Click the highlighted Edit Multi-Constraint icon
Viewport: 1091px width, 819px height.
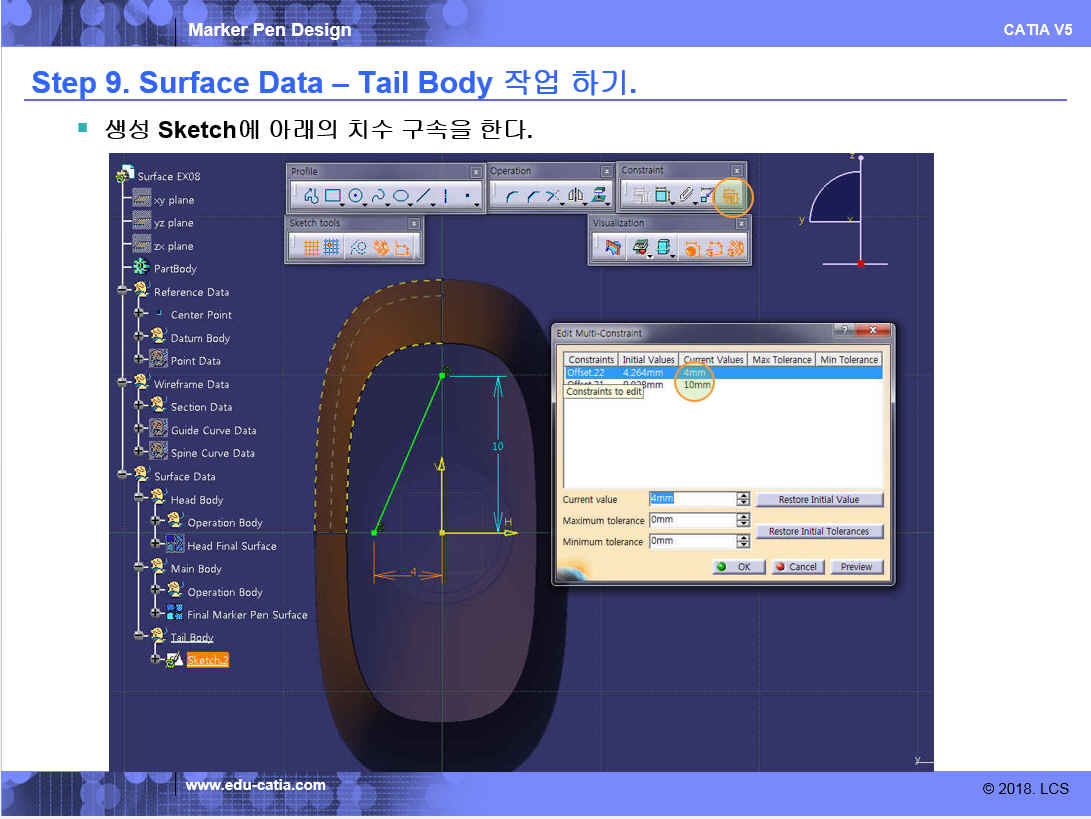click(x=731, y=197)
